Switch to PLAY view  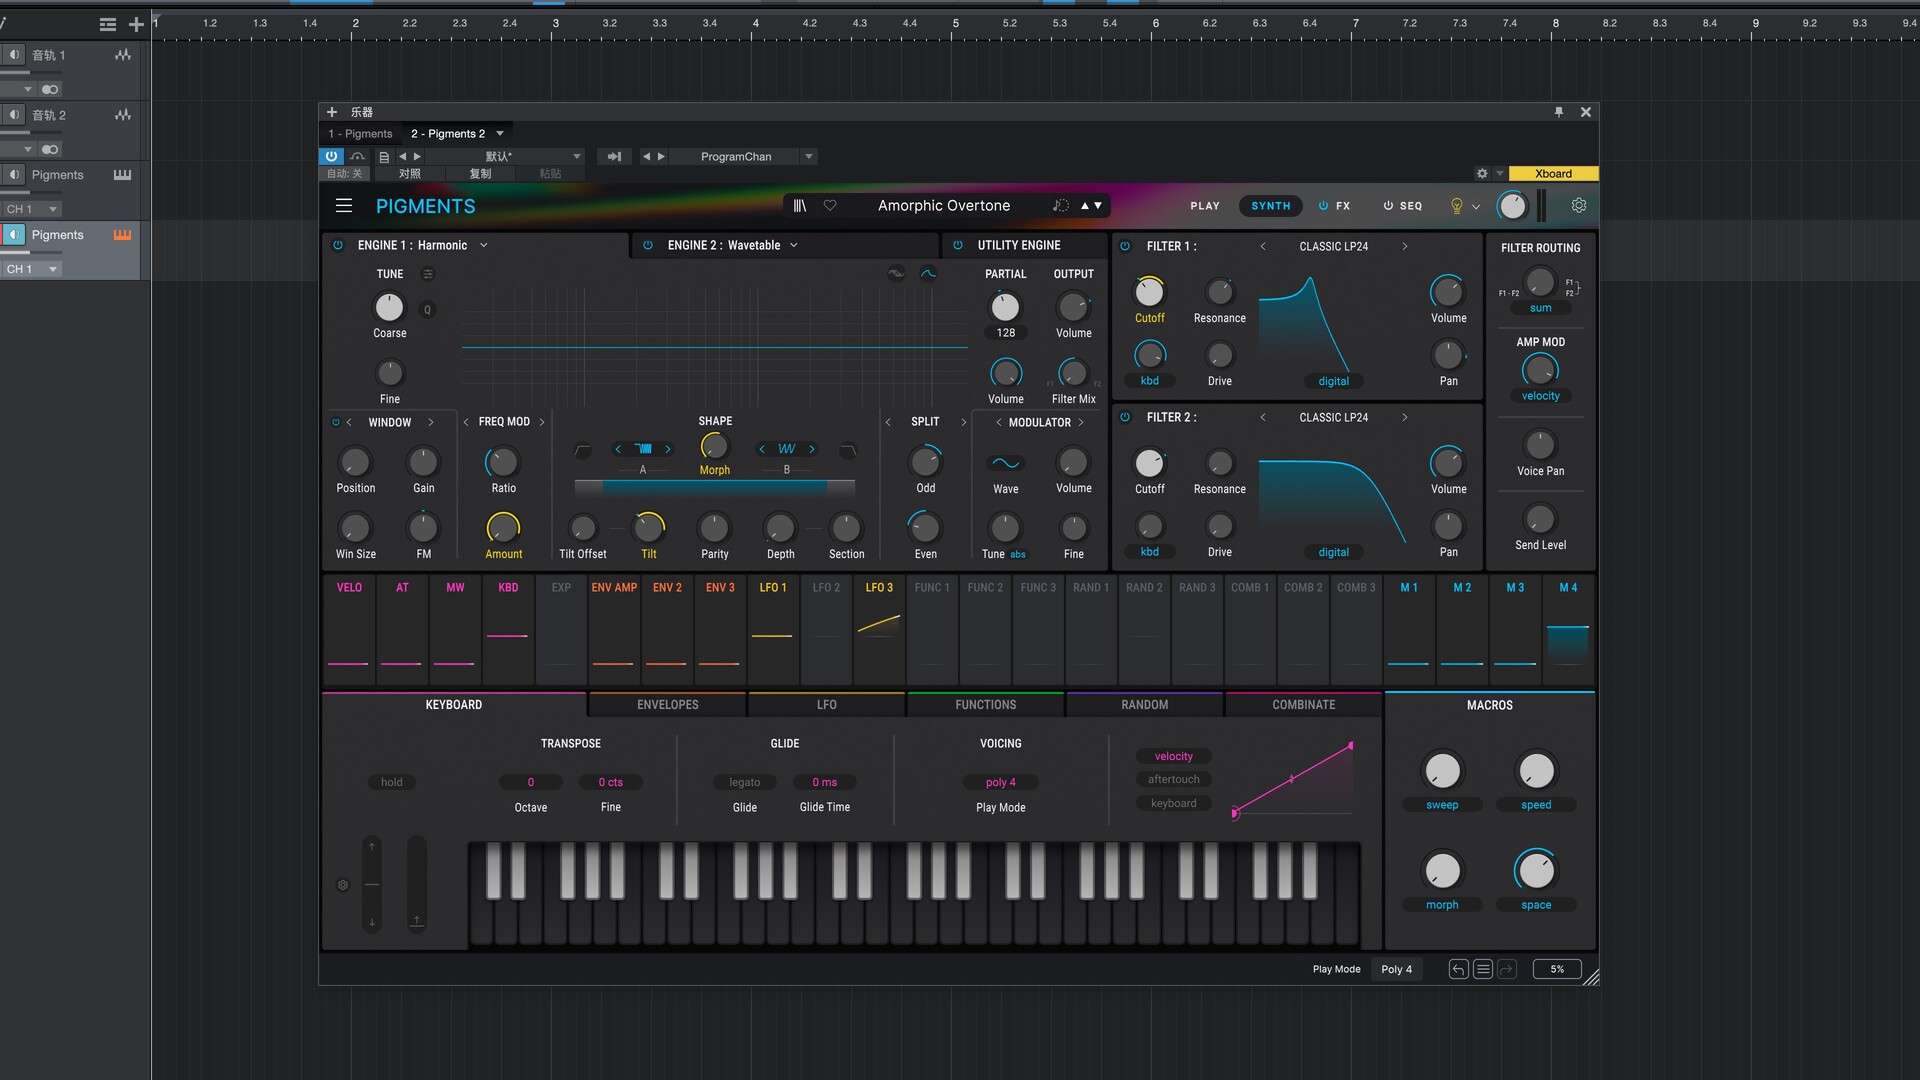coord(1205,206)
